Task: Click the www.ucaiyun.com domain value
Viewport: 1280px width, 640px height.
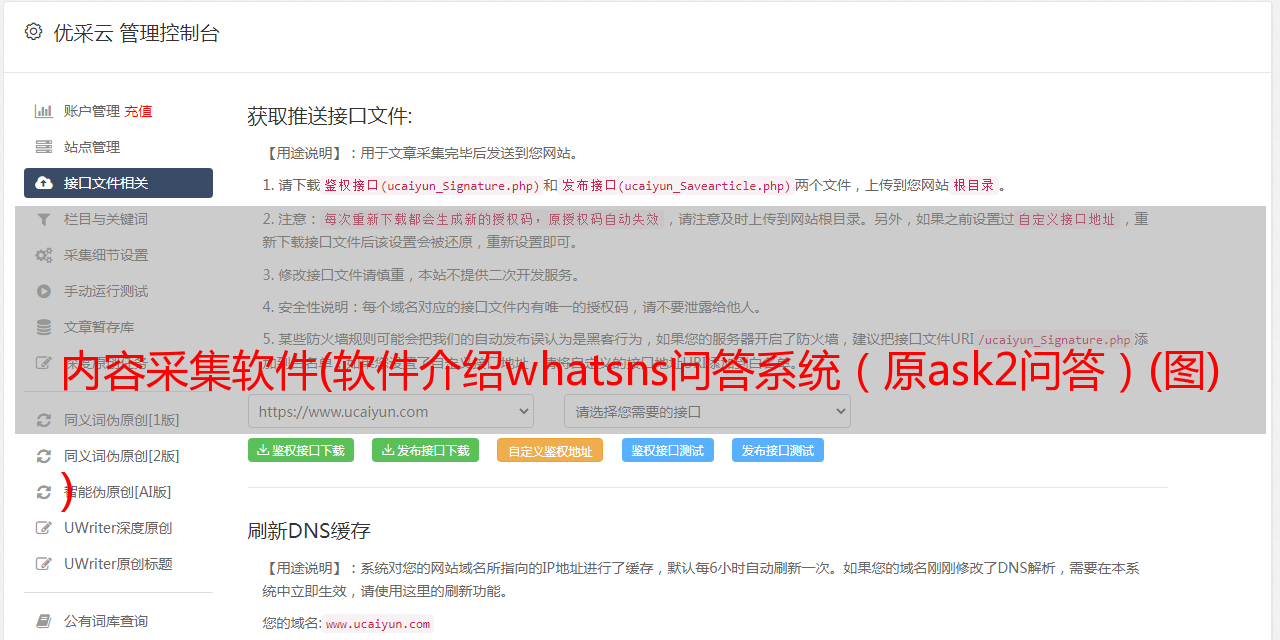Action: tap(378, 623)
